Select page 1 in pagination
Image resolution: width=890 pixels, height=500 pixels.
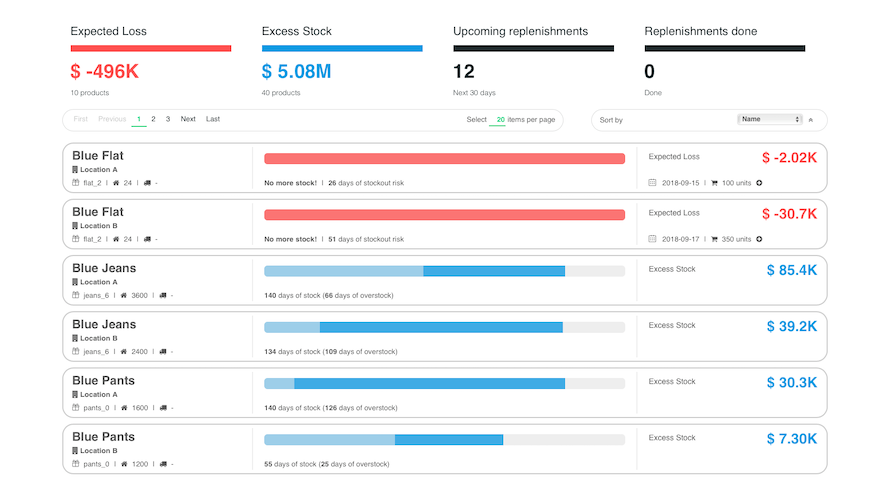point(139,119)
